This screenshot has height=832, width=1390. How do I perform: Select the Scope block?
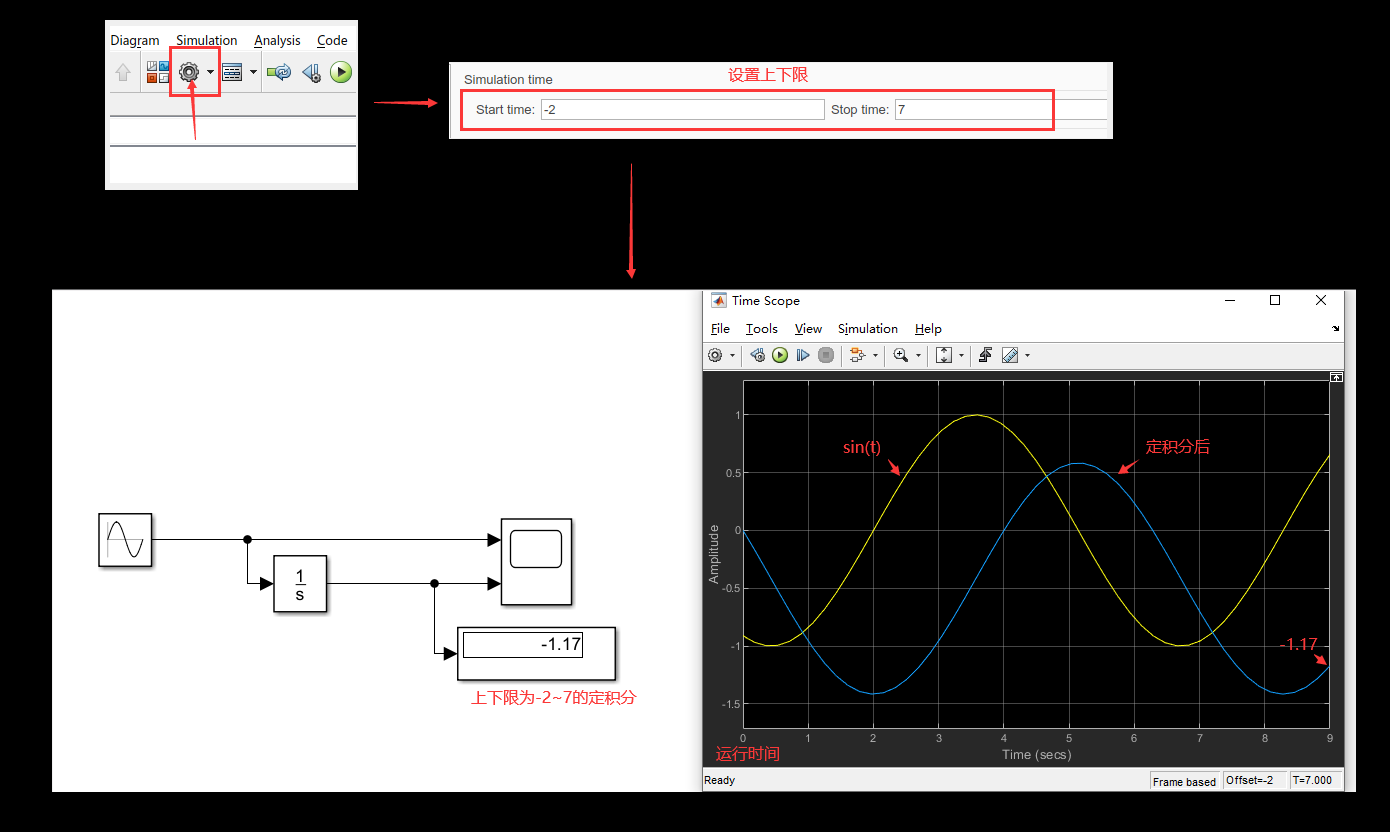(536, 562)
